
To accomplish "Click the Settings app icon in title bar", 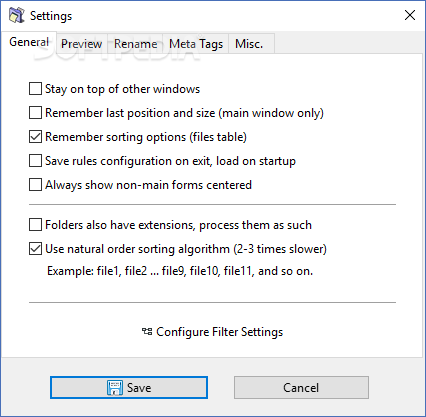I will 16,15.
